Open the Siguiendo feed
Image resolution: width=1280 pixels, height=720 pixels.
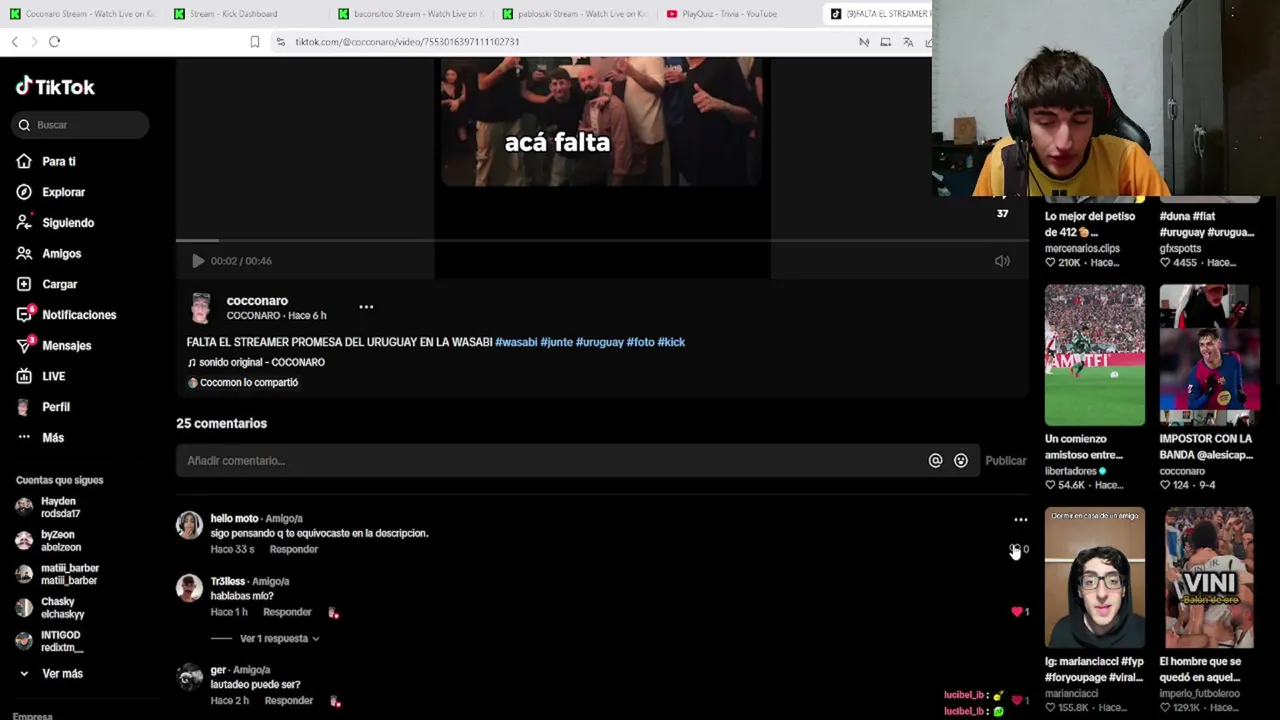[x=67, y=223]
